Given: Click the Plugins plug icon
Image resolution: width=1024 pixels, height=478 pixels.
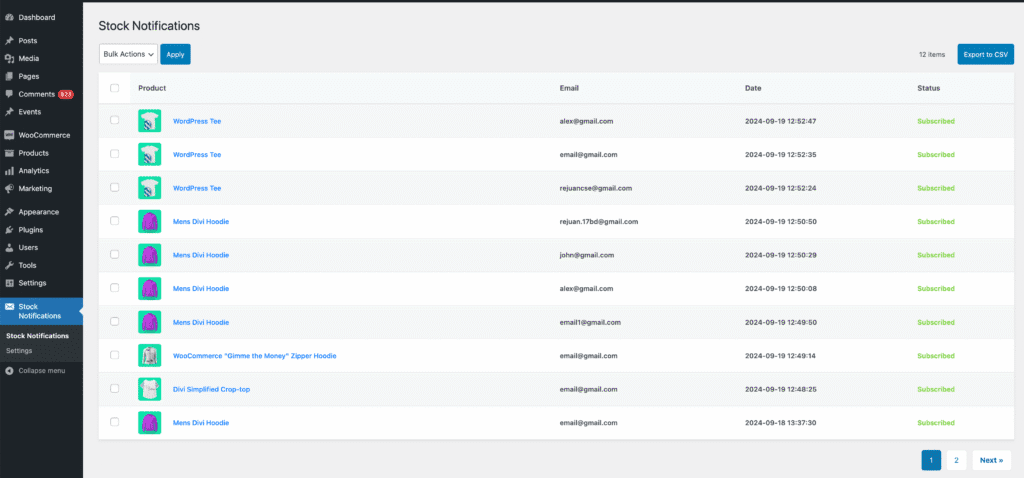Looking at the screenshot, I should pyautogui.click(x=9, y=230).
